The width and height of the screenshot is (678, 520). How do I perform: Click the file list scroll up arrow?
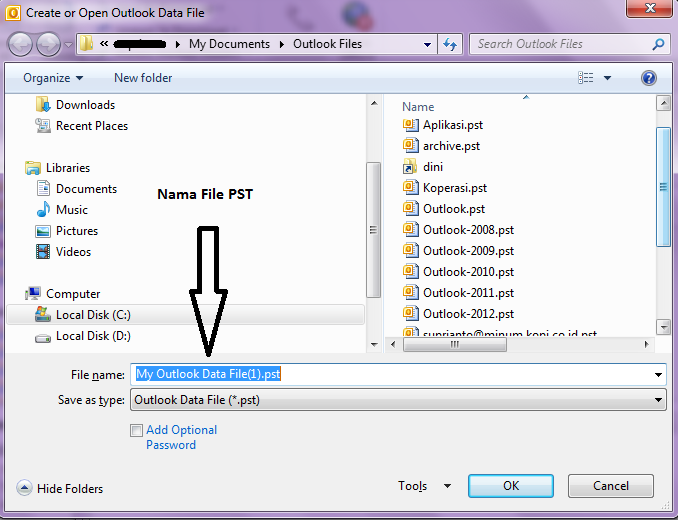click(x=663, y=103)
